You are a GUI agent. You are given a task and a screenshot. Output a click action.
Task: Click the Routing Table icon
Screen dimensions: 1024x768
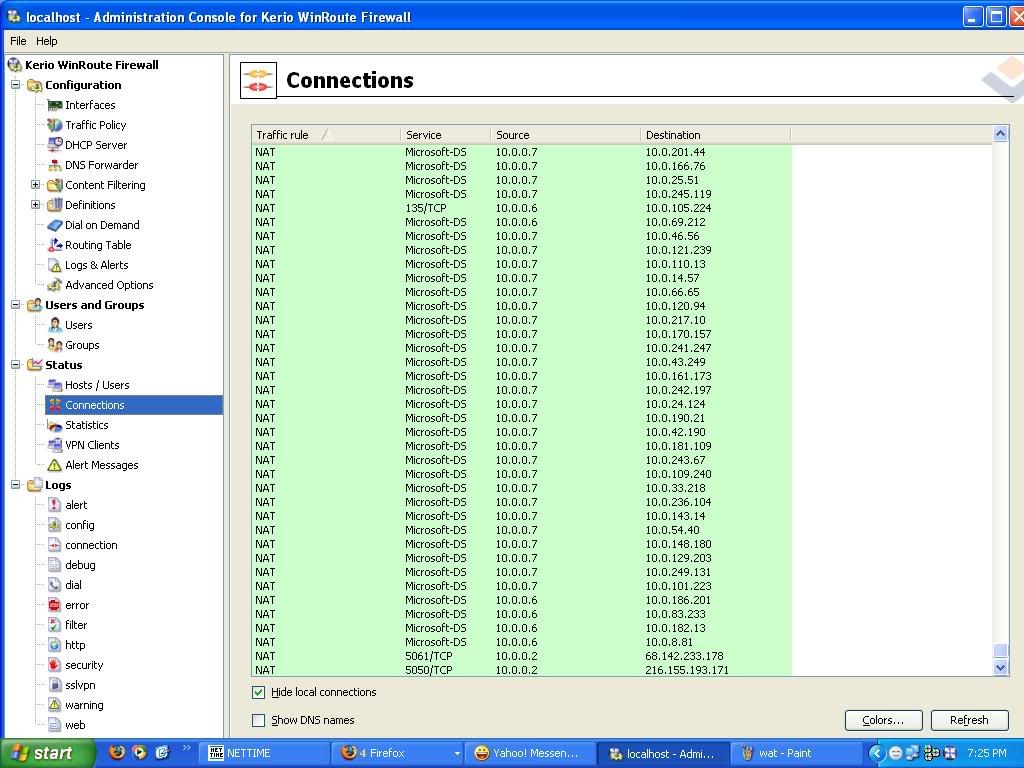55,245
